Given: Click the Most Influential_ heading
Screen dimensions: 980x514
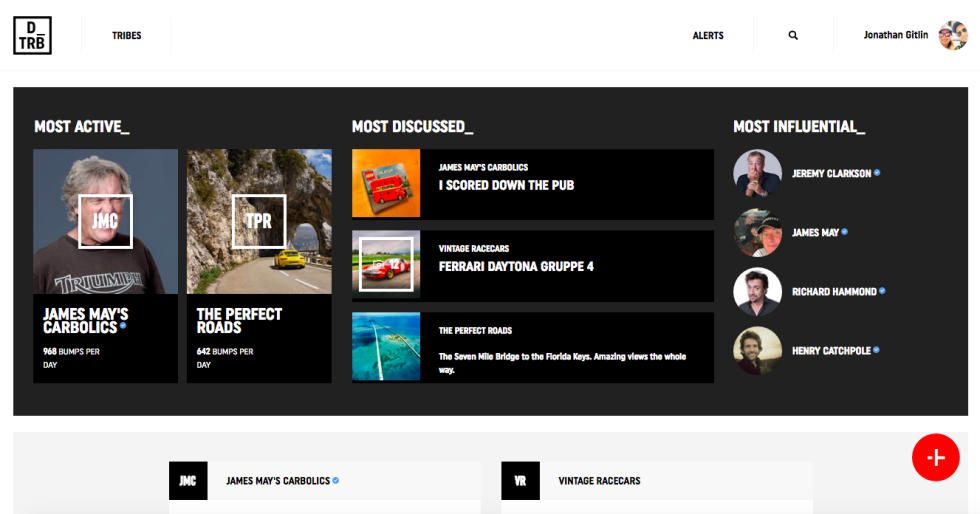Looking at the screenshot, I should pos(799,127).
